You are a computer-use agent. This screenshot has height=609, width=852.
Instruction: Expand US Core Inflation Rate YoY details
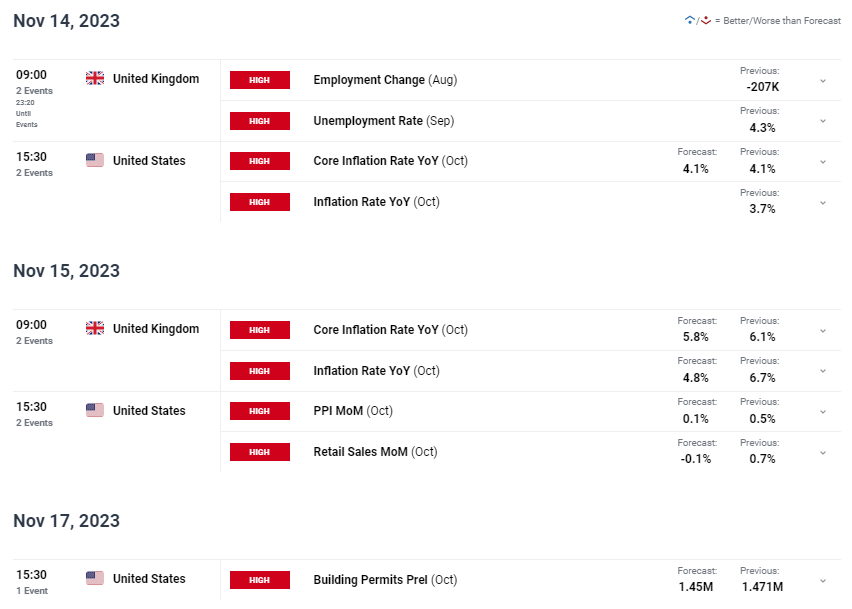click(x=823, y=162)
